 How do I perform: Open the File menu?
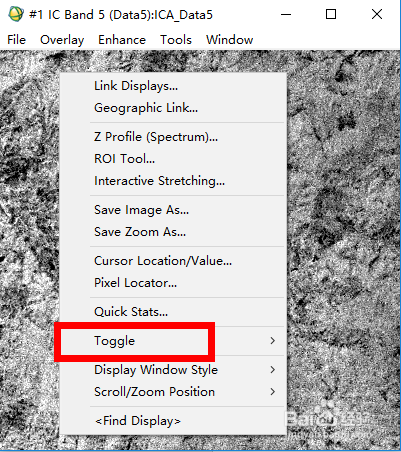[x=16, y=40]
